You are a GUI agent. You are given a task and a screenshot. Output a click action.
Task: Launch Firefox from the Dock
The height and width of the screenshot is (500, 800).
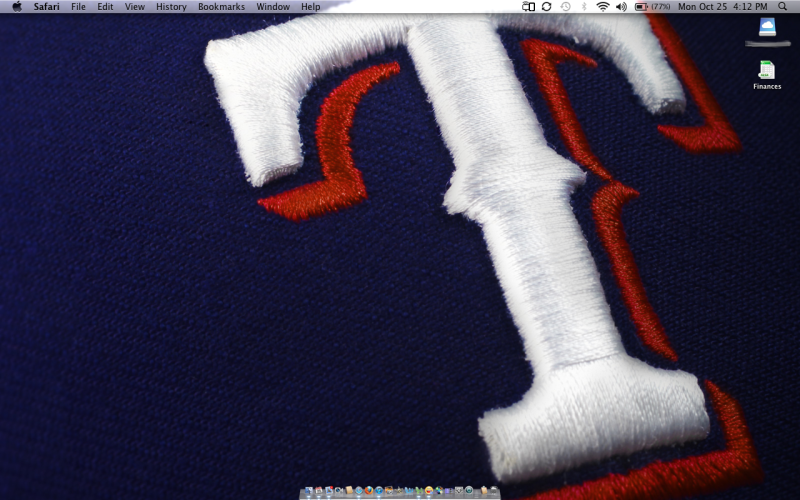(x=369, y=490)
